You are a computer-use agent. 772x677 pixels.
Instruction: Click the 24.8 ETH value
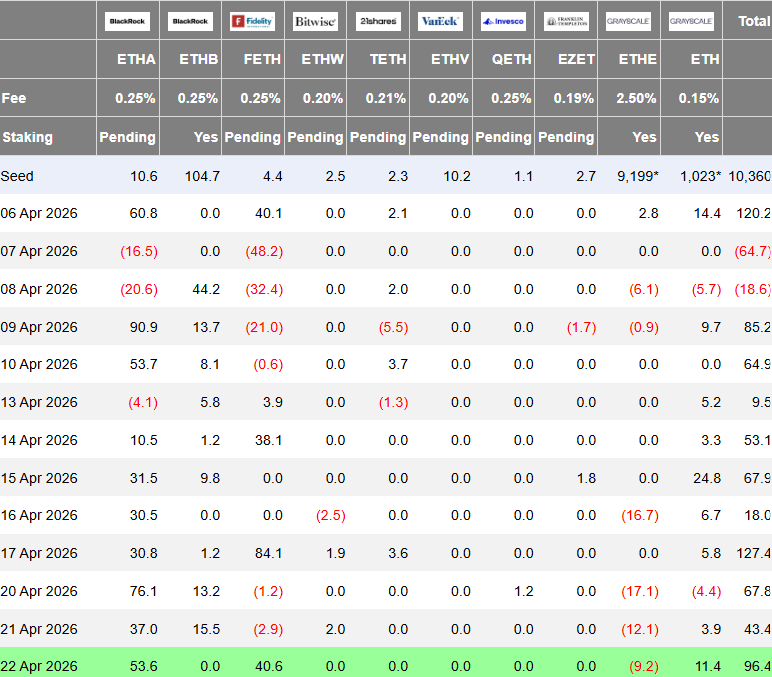point(707,478)
